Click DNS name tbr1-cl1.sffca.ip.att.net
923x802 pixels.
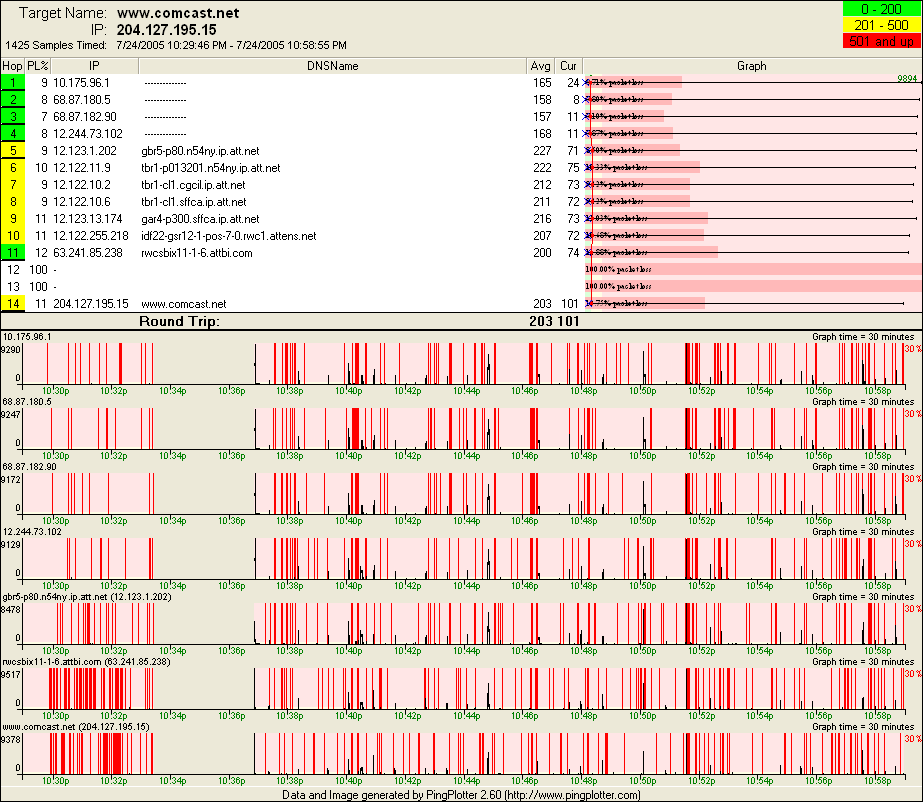[x=194, y=202]
